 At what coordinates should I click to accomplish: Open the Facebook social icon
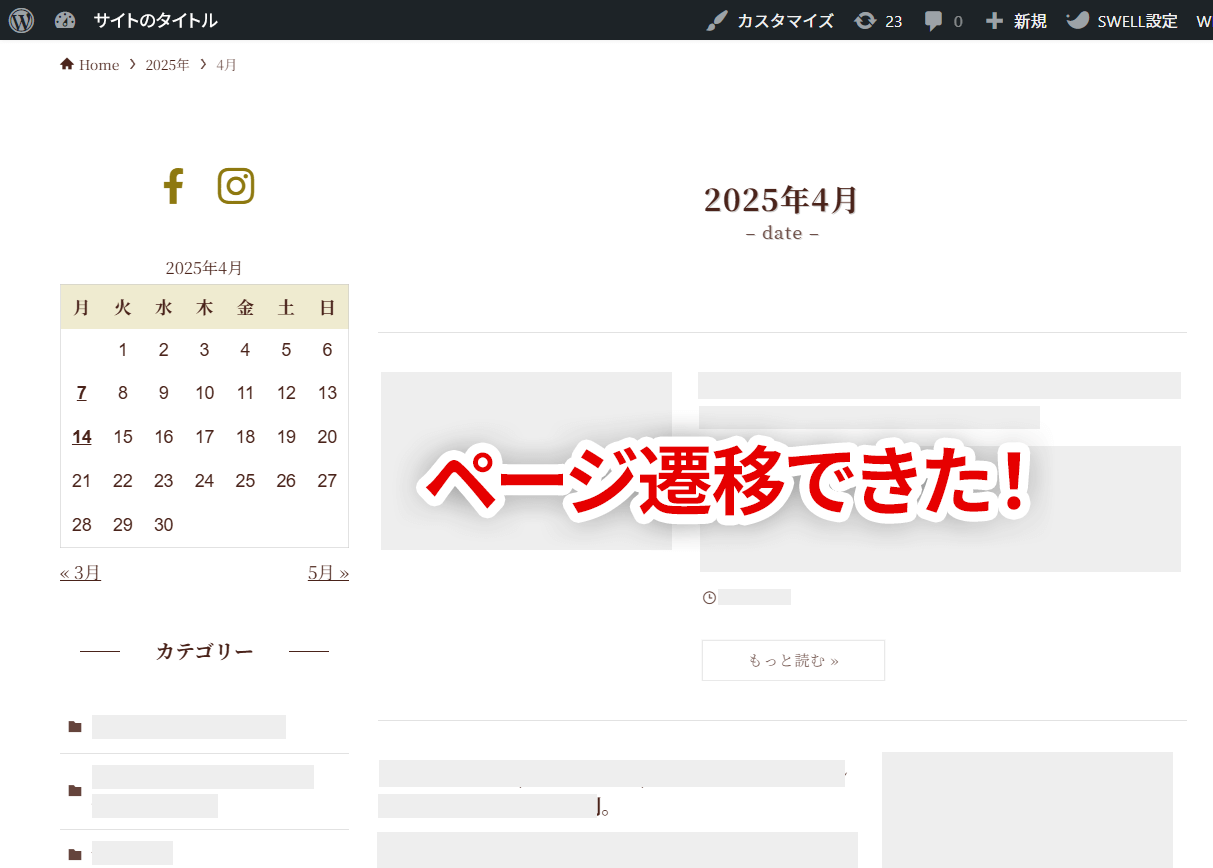coord(173,186)
